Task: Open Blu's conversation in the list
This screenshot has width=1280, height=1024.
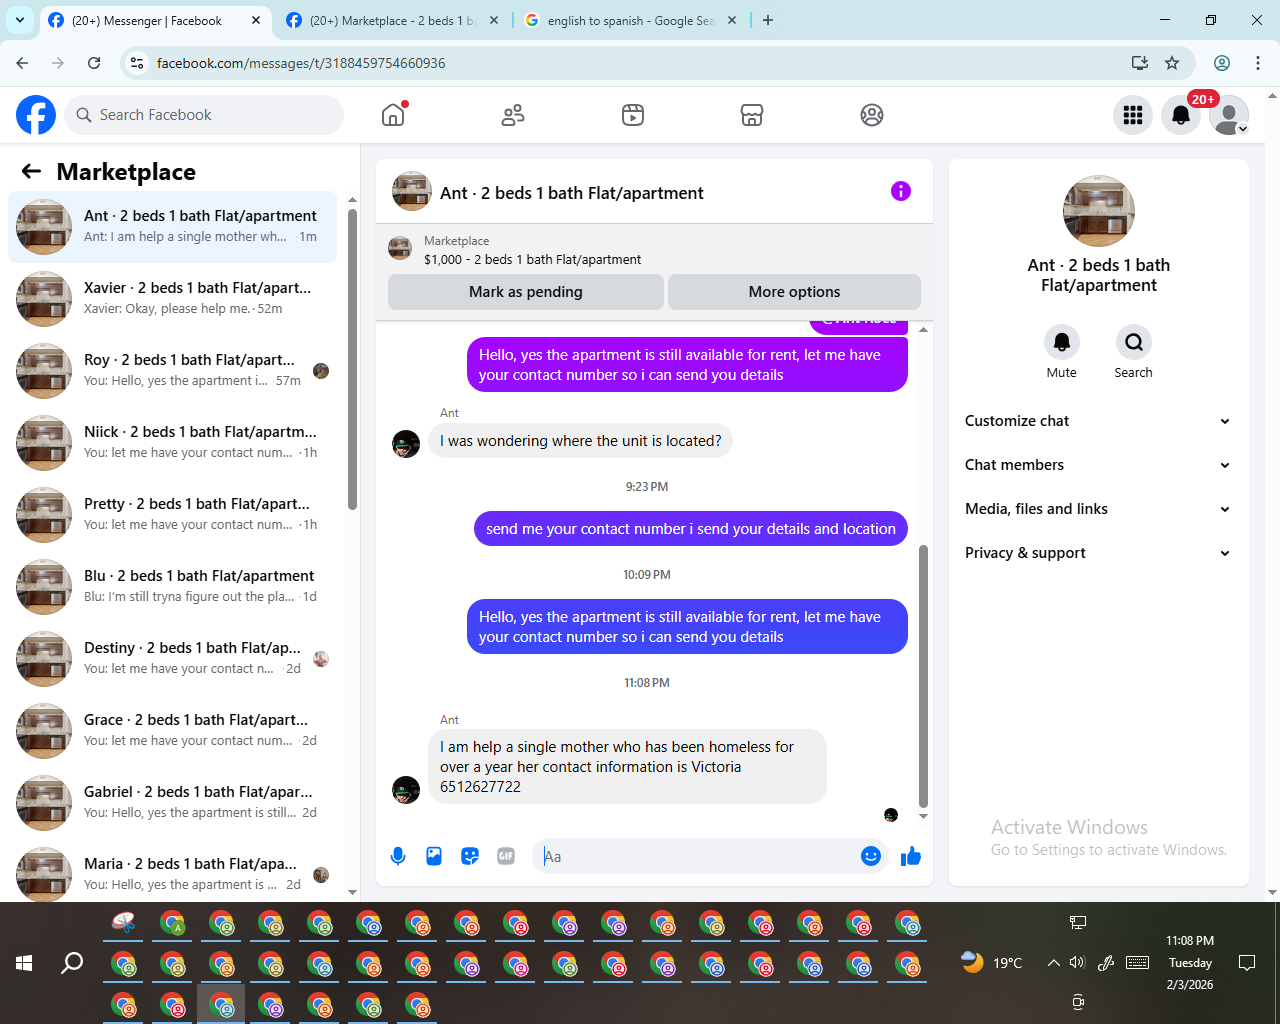Action: [172, 587]
